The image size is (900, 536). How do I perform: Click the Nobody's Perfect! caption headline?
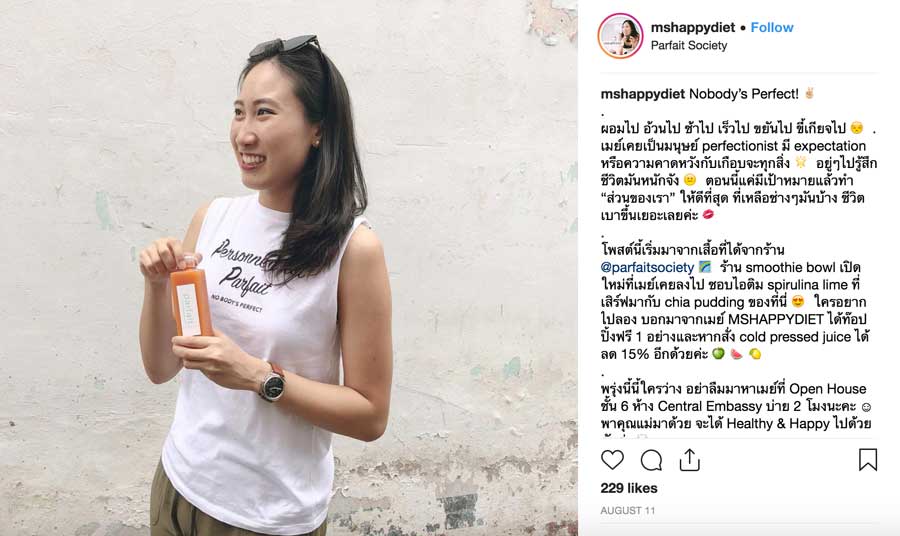743,94
